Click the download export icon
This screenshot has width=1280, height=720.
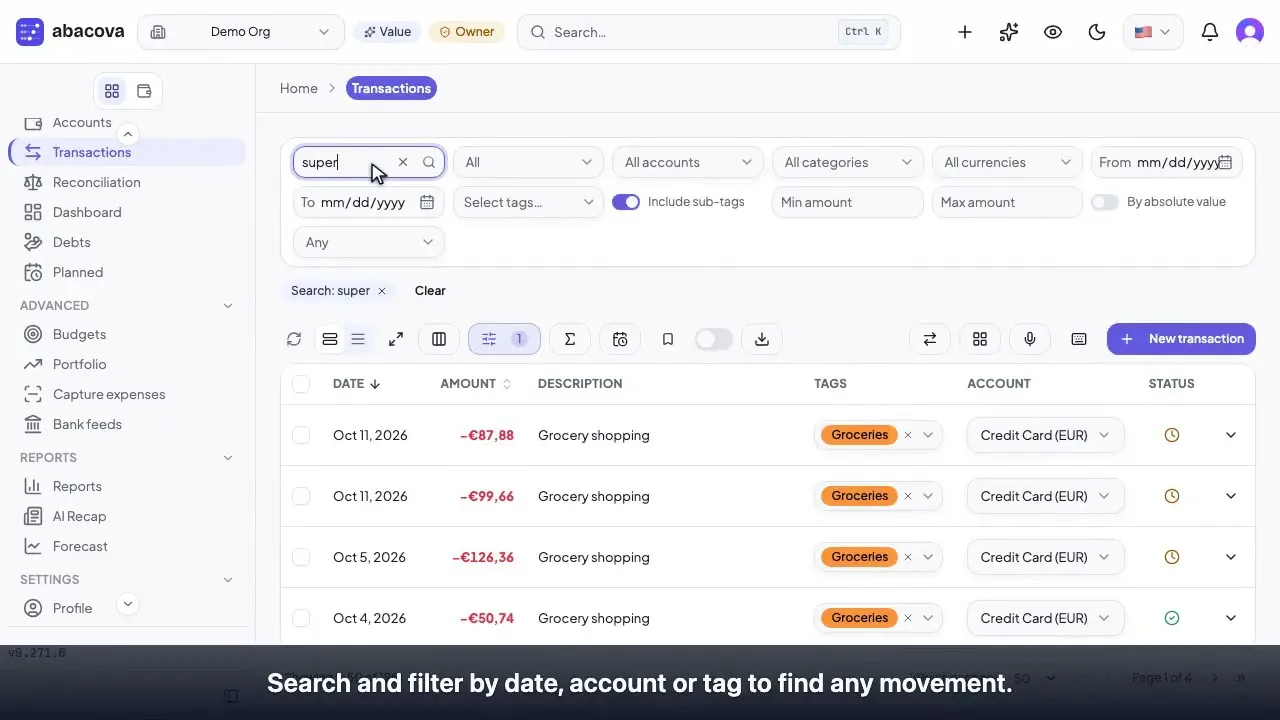762,339
